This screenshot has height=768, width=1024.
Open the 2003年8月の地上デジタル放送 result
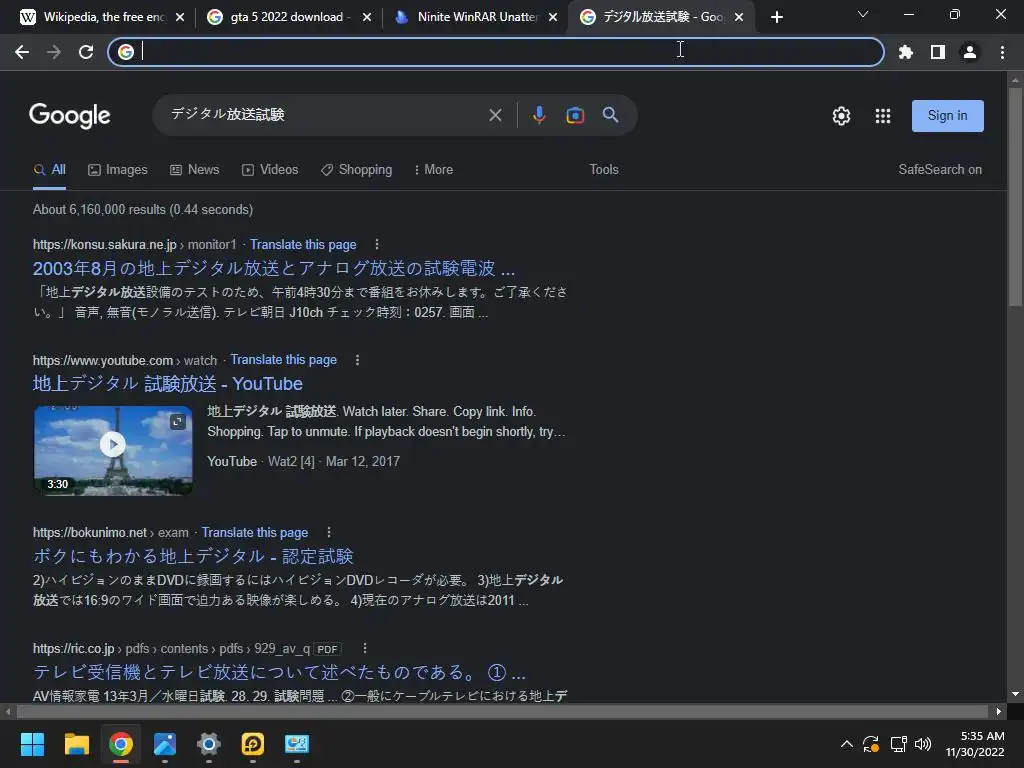click(274, 268)
